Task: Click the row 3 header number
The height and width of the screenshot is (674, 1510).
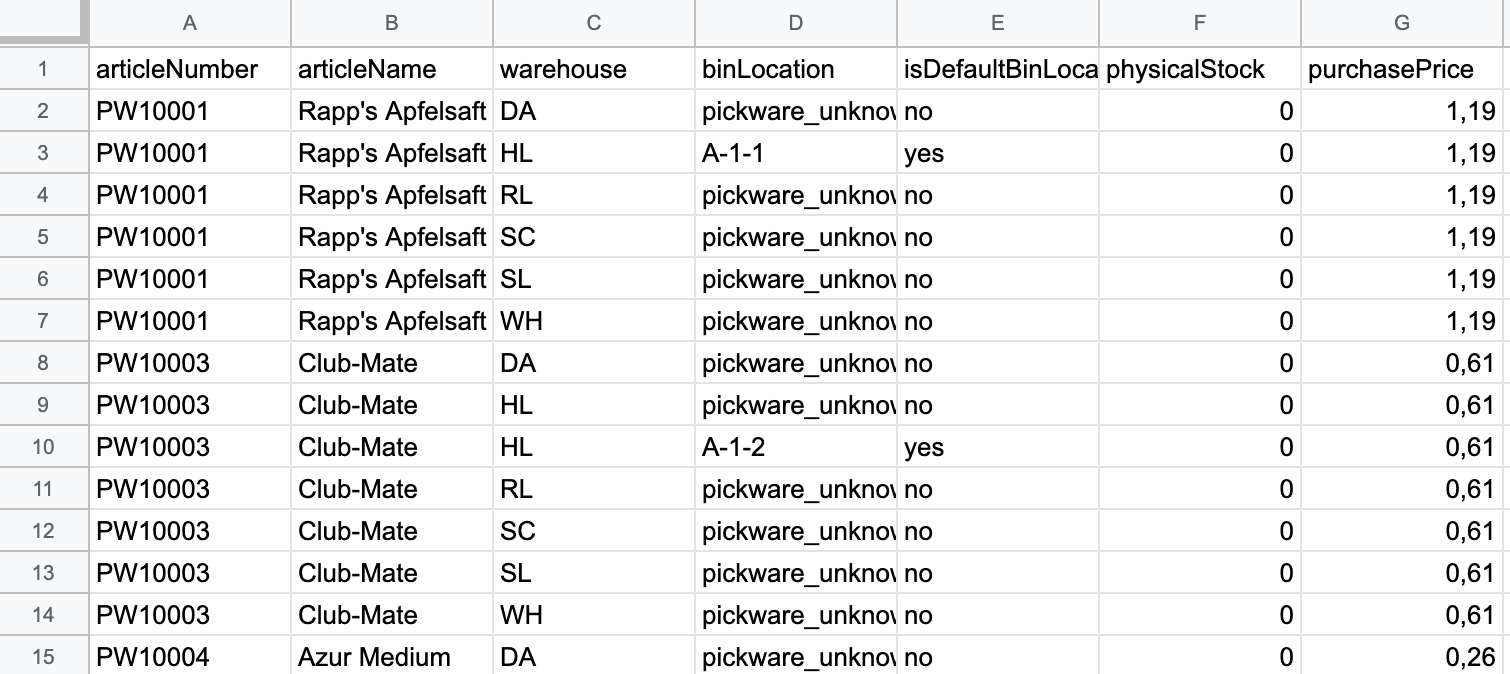Action: coord(44,153)
